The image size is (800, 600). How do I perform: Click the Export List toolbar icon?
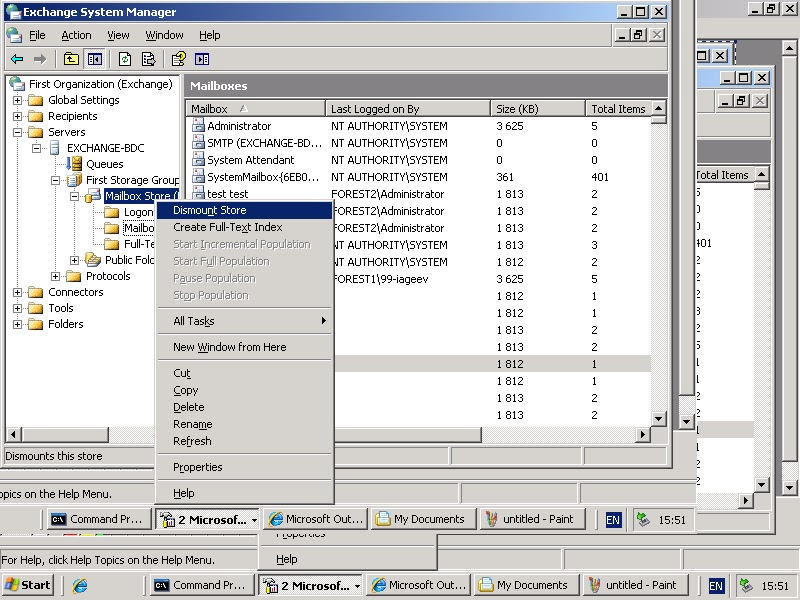coord(148,59)
